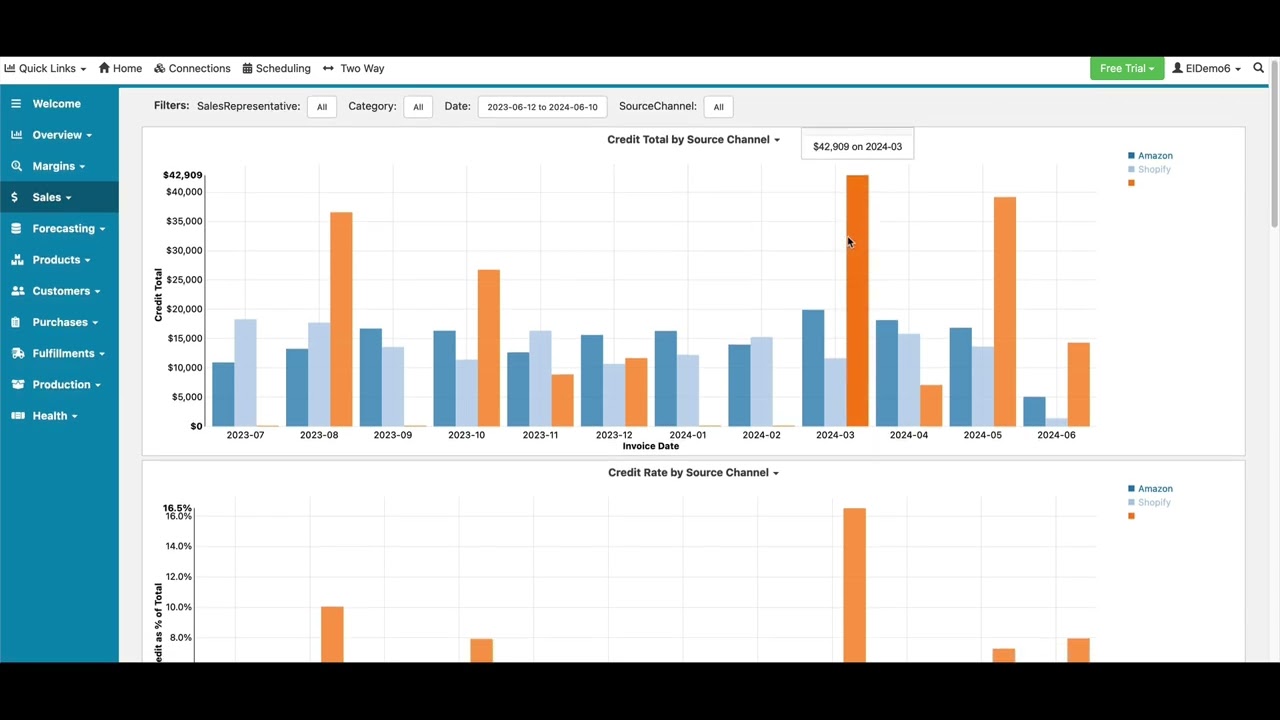This screenshot has height=720, width=1280.
Task: Open the EIDemo6 account dropdown
Action: 1207,68
